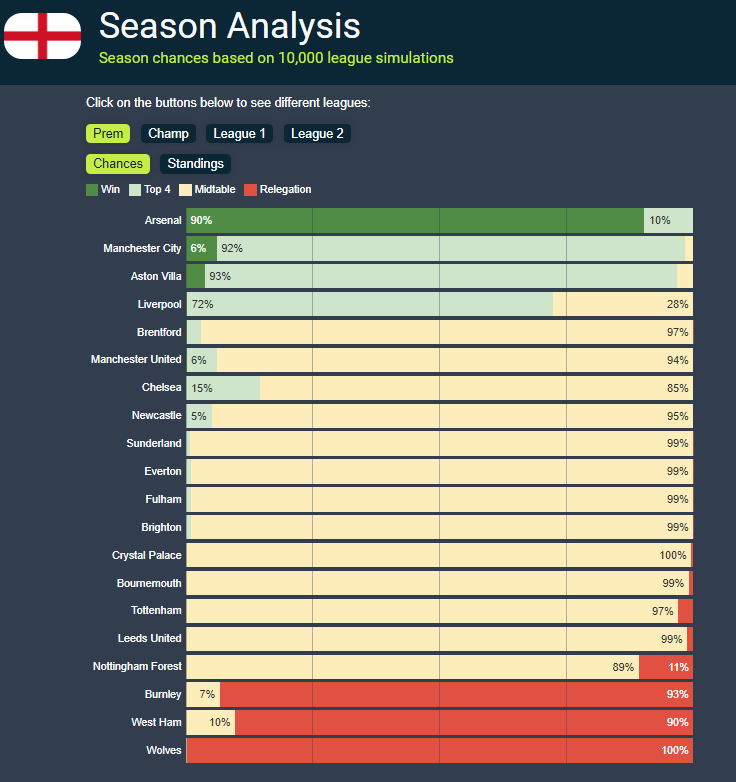Image resolution: width=736 pixels, height=782 pixels.
Task: Click Nottingham Forest's 11% relegation segment
Action: [666, 667]
